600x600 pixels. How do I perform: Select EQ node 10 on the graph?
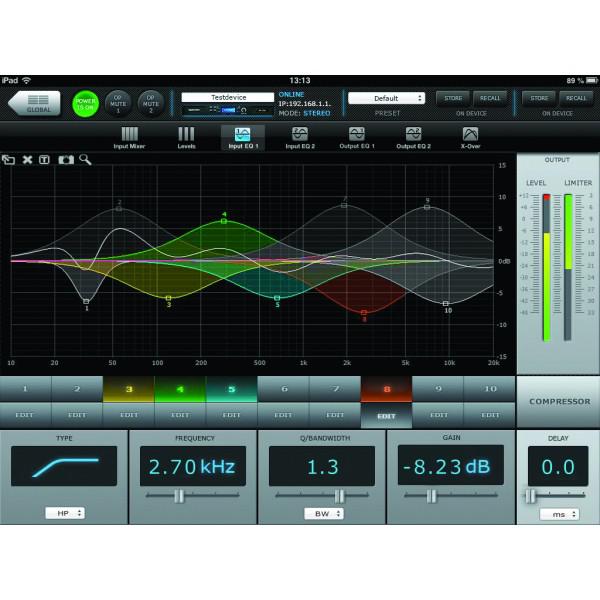pyautogui.click(x=445, y=303)
